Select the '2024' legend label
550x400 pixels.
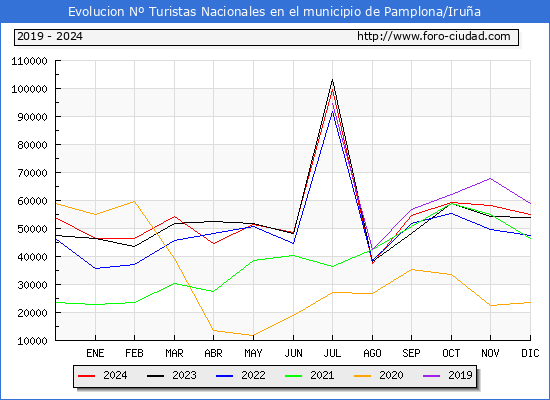click(x=115, y=375)
